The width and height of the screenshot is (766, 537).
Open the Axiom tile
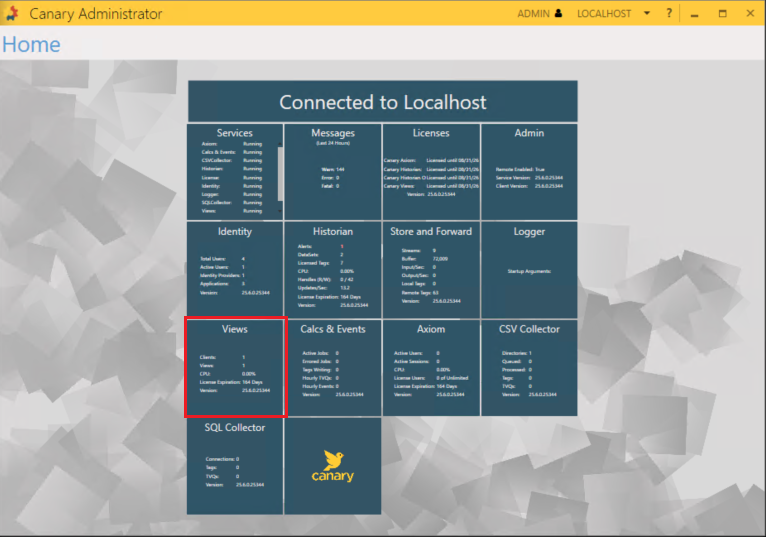click(x=431, y=367)
